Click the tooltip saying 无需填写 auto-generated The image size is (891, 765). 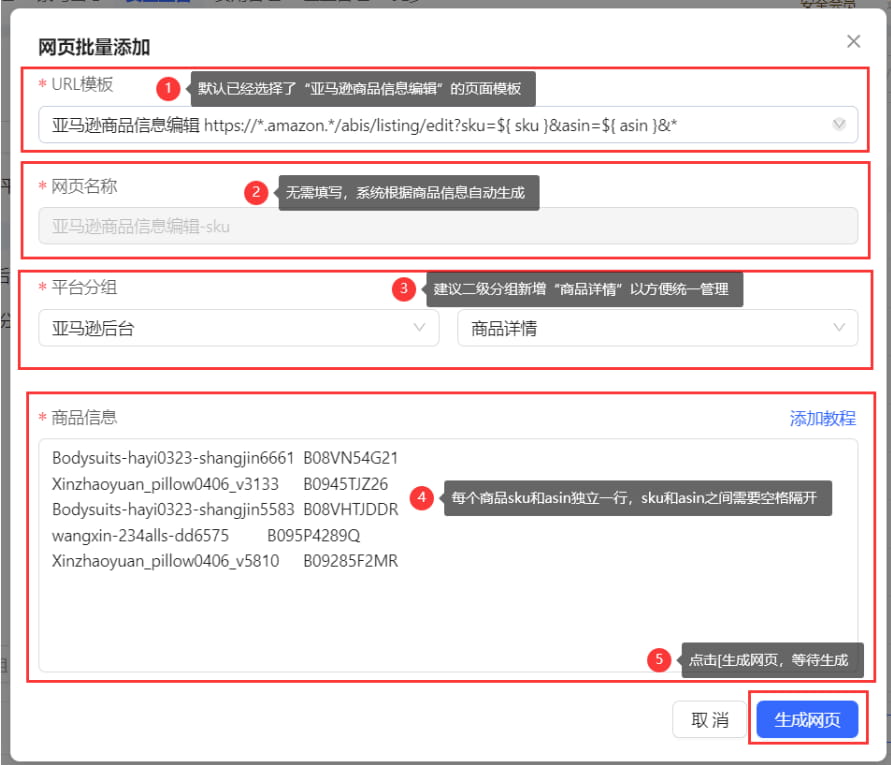click(409, 193)
